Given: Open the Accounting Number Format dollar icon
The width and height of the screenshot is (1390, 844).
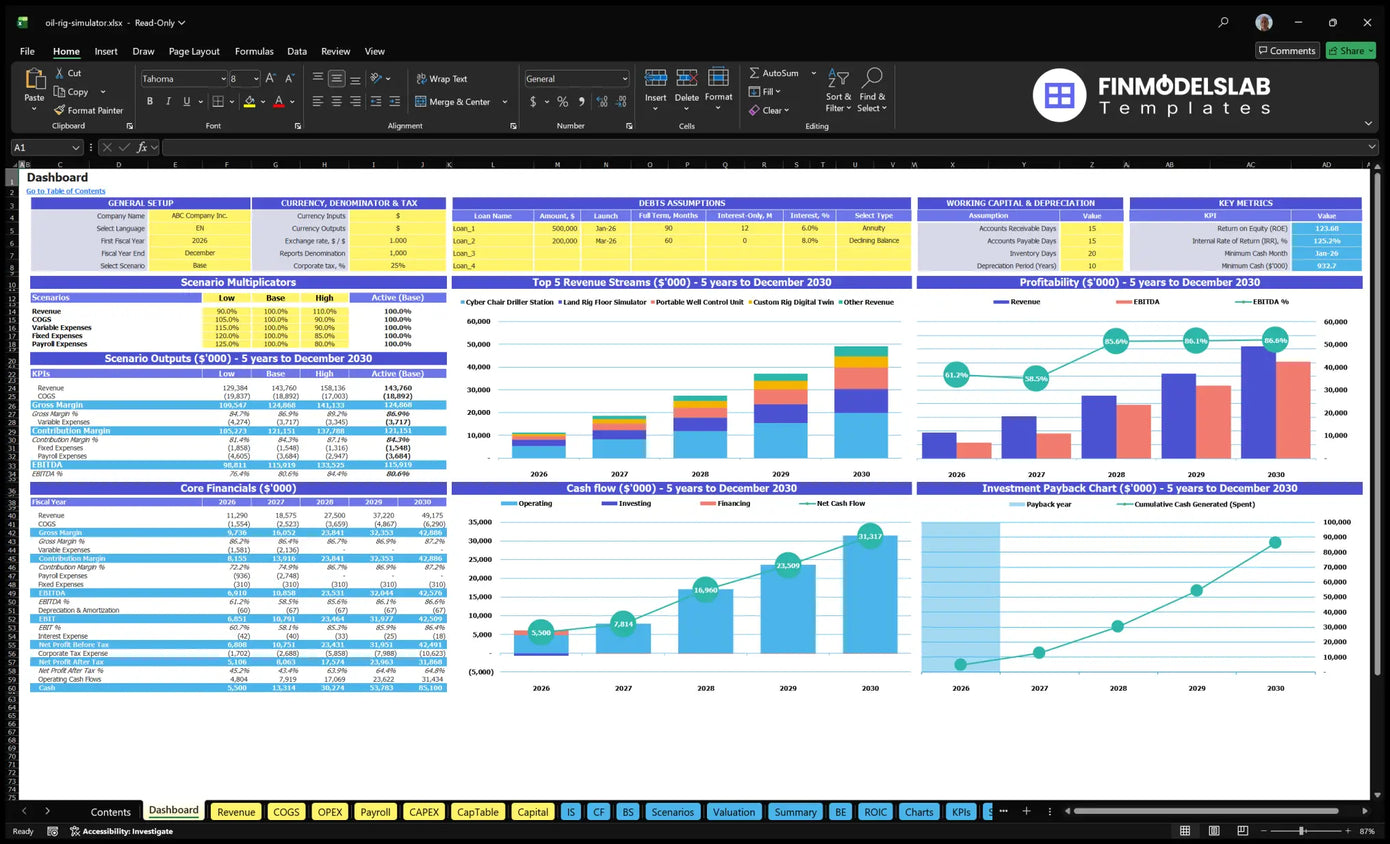Looking at the screenshot, I should [533, 101].
